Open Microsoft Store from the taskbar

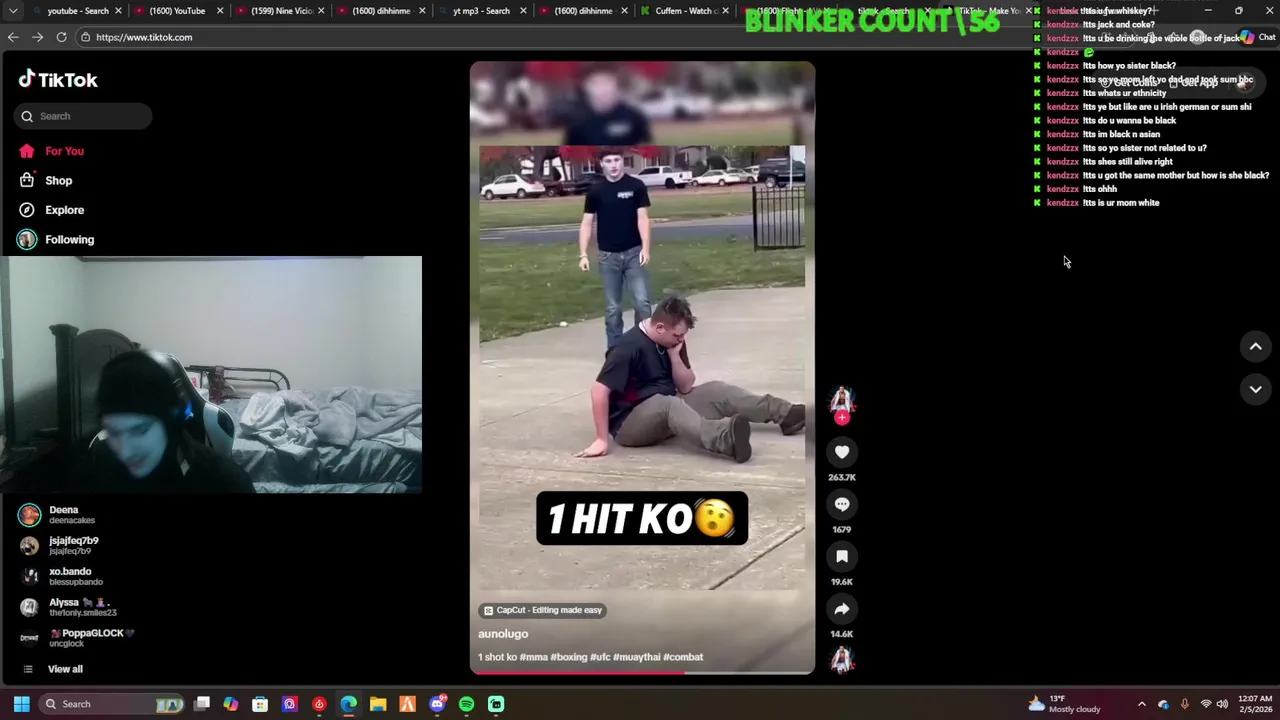pyautogui.click(x=260, y=704)
